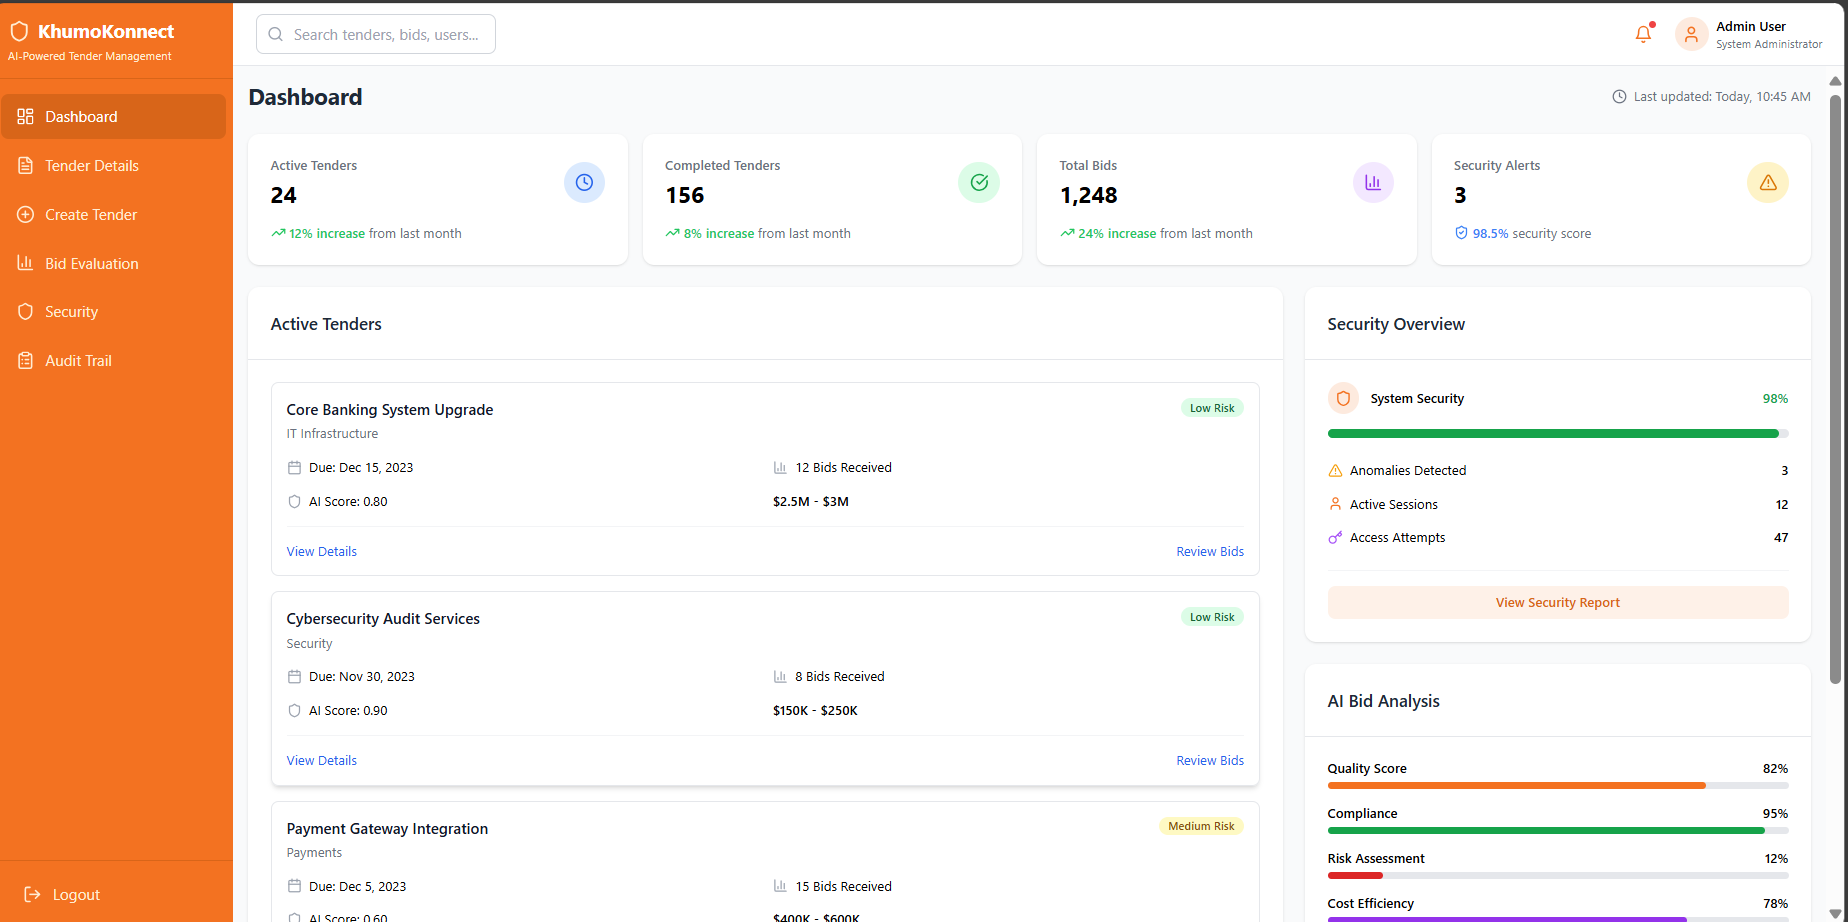
Task: Click the 24% increase text
Action: [1117, 233]
